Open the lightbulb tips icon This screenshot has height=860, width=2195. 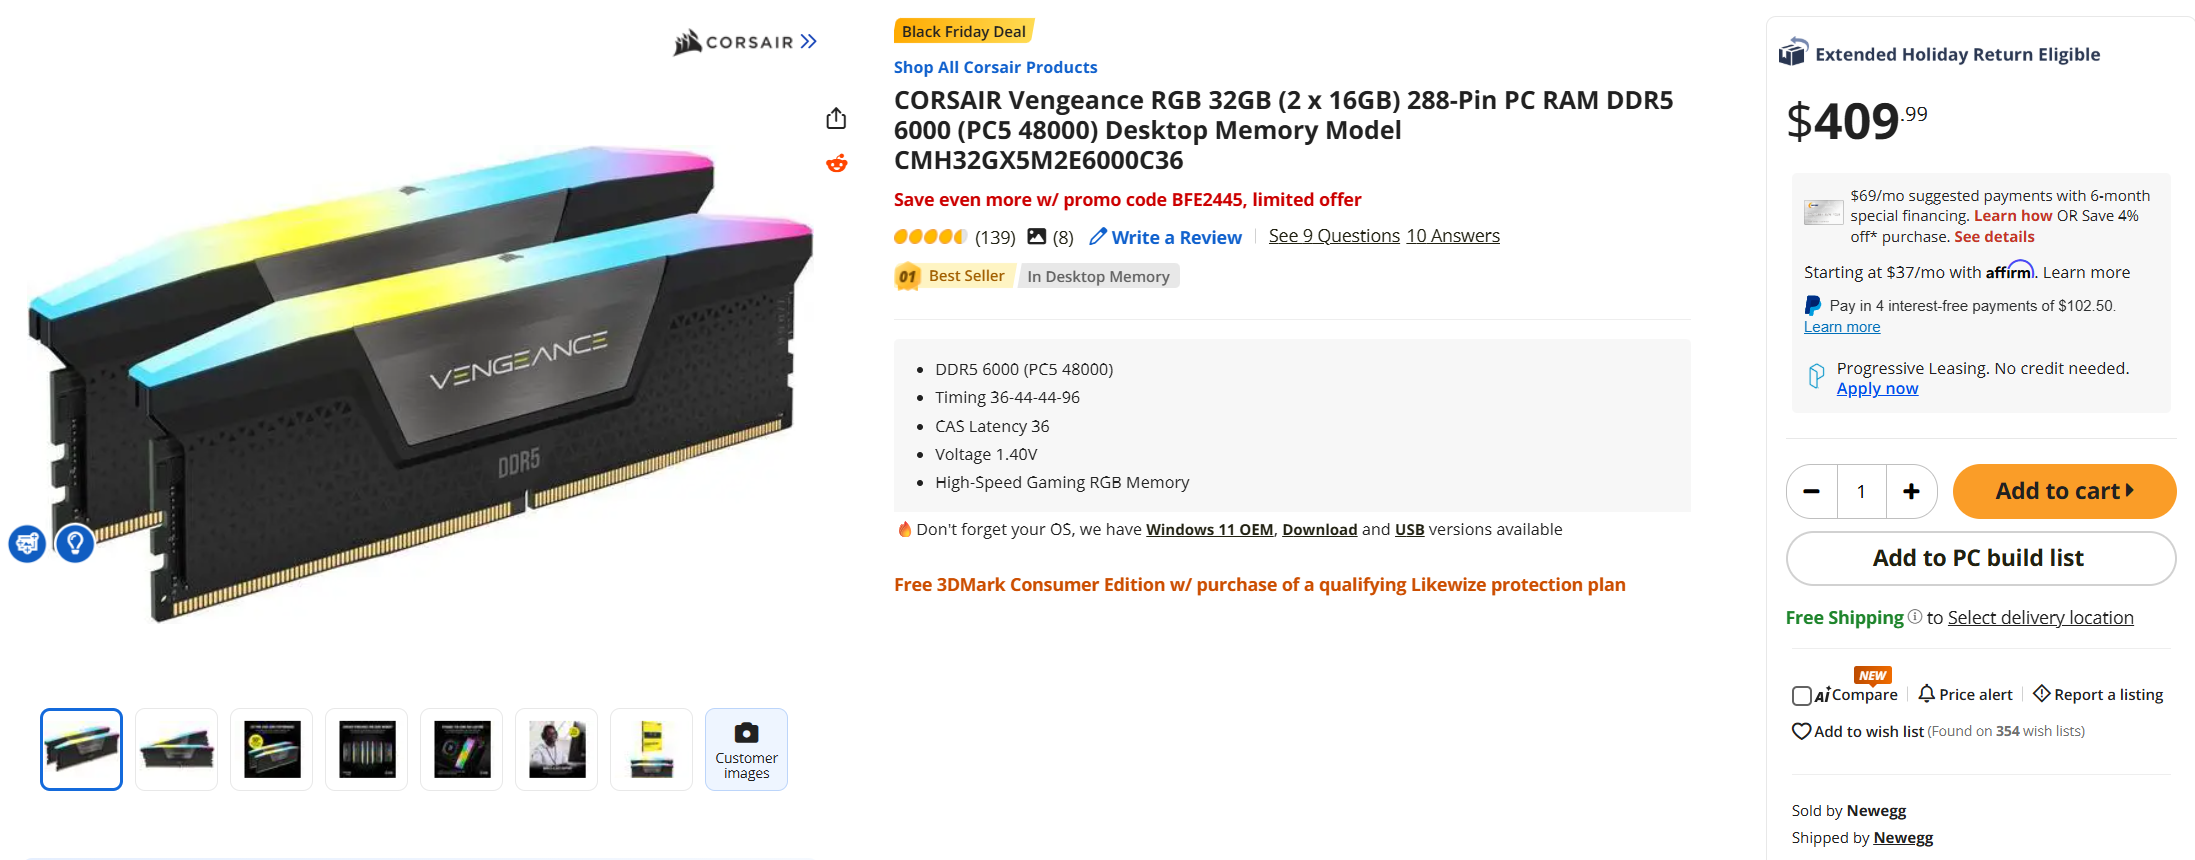click(75, 543)
